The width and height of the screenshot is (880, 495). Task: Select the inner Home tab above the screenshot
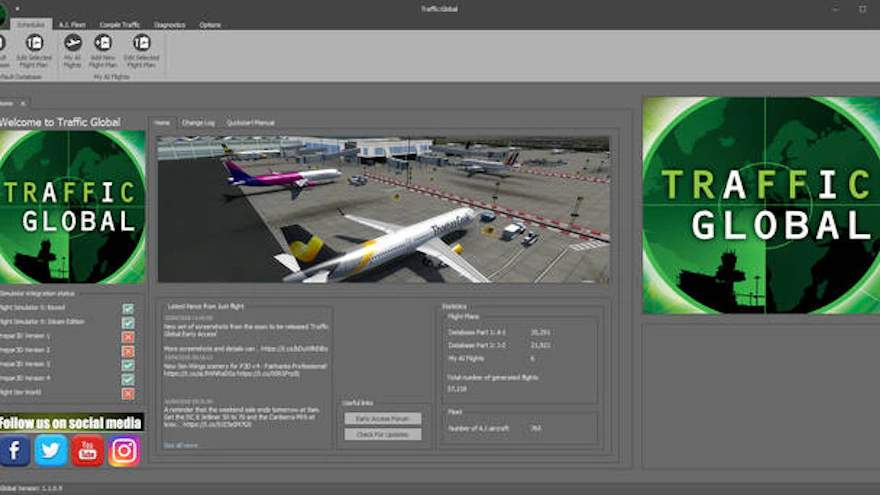pyautogui.click(x=162, y=122)
